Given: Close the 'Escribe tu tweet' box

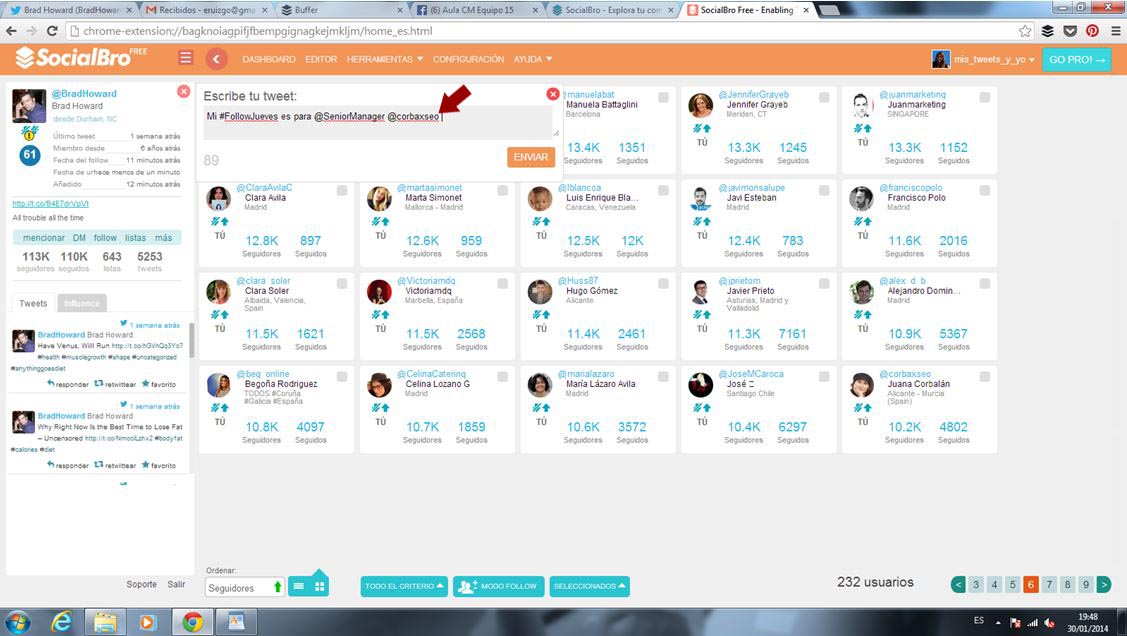Looking at the screenshot, I should click(553, 94).
